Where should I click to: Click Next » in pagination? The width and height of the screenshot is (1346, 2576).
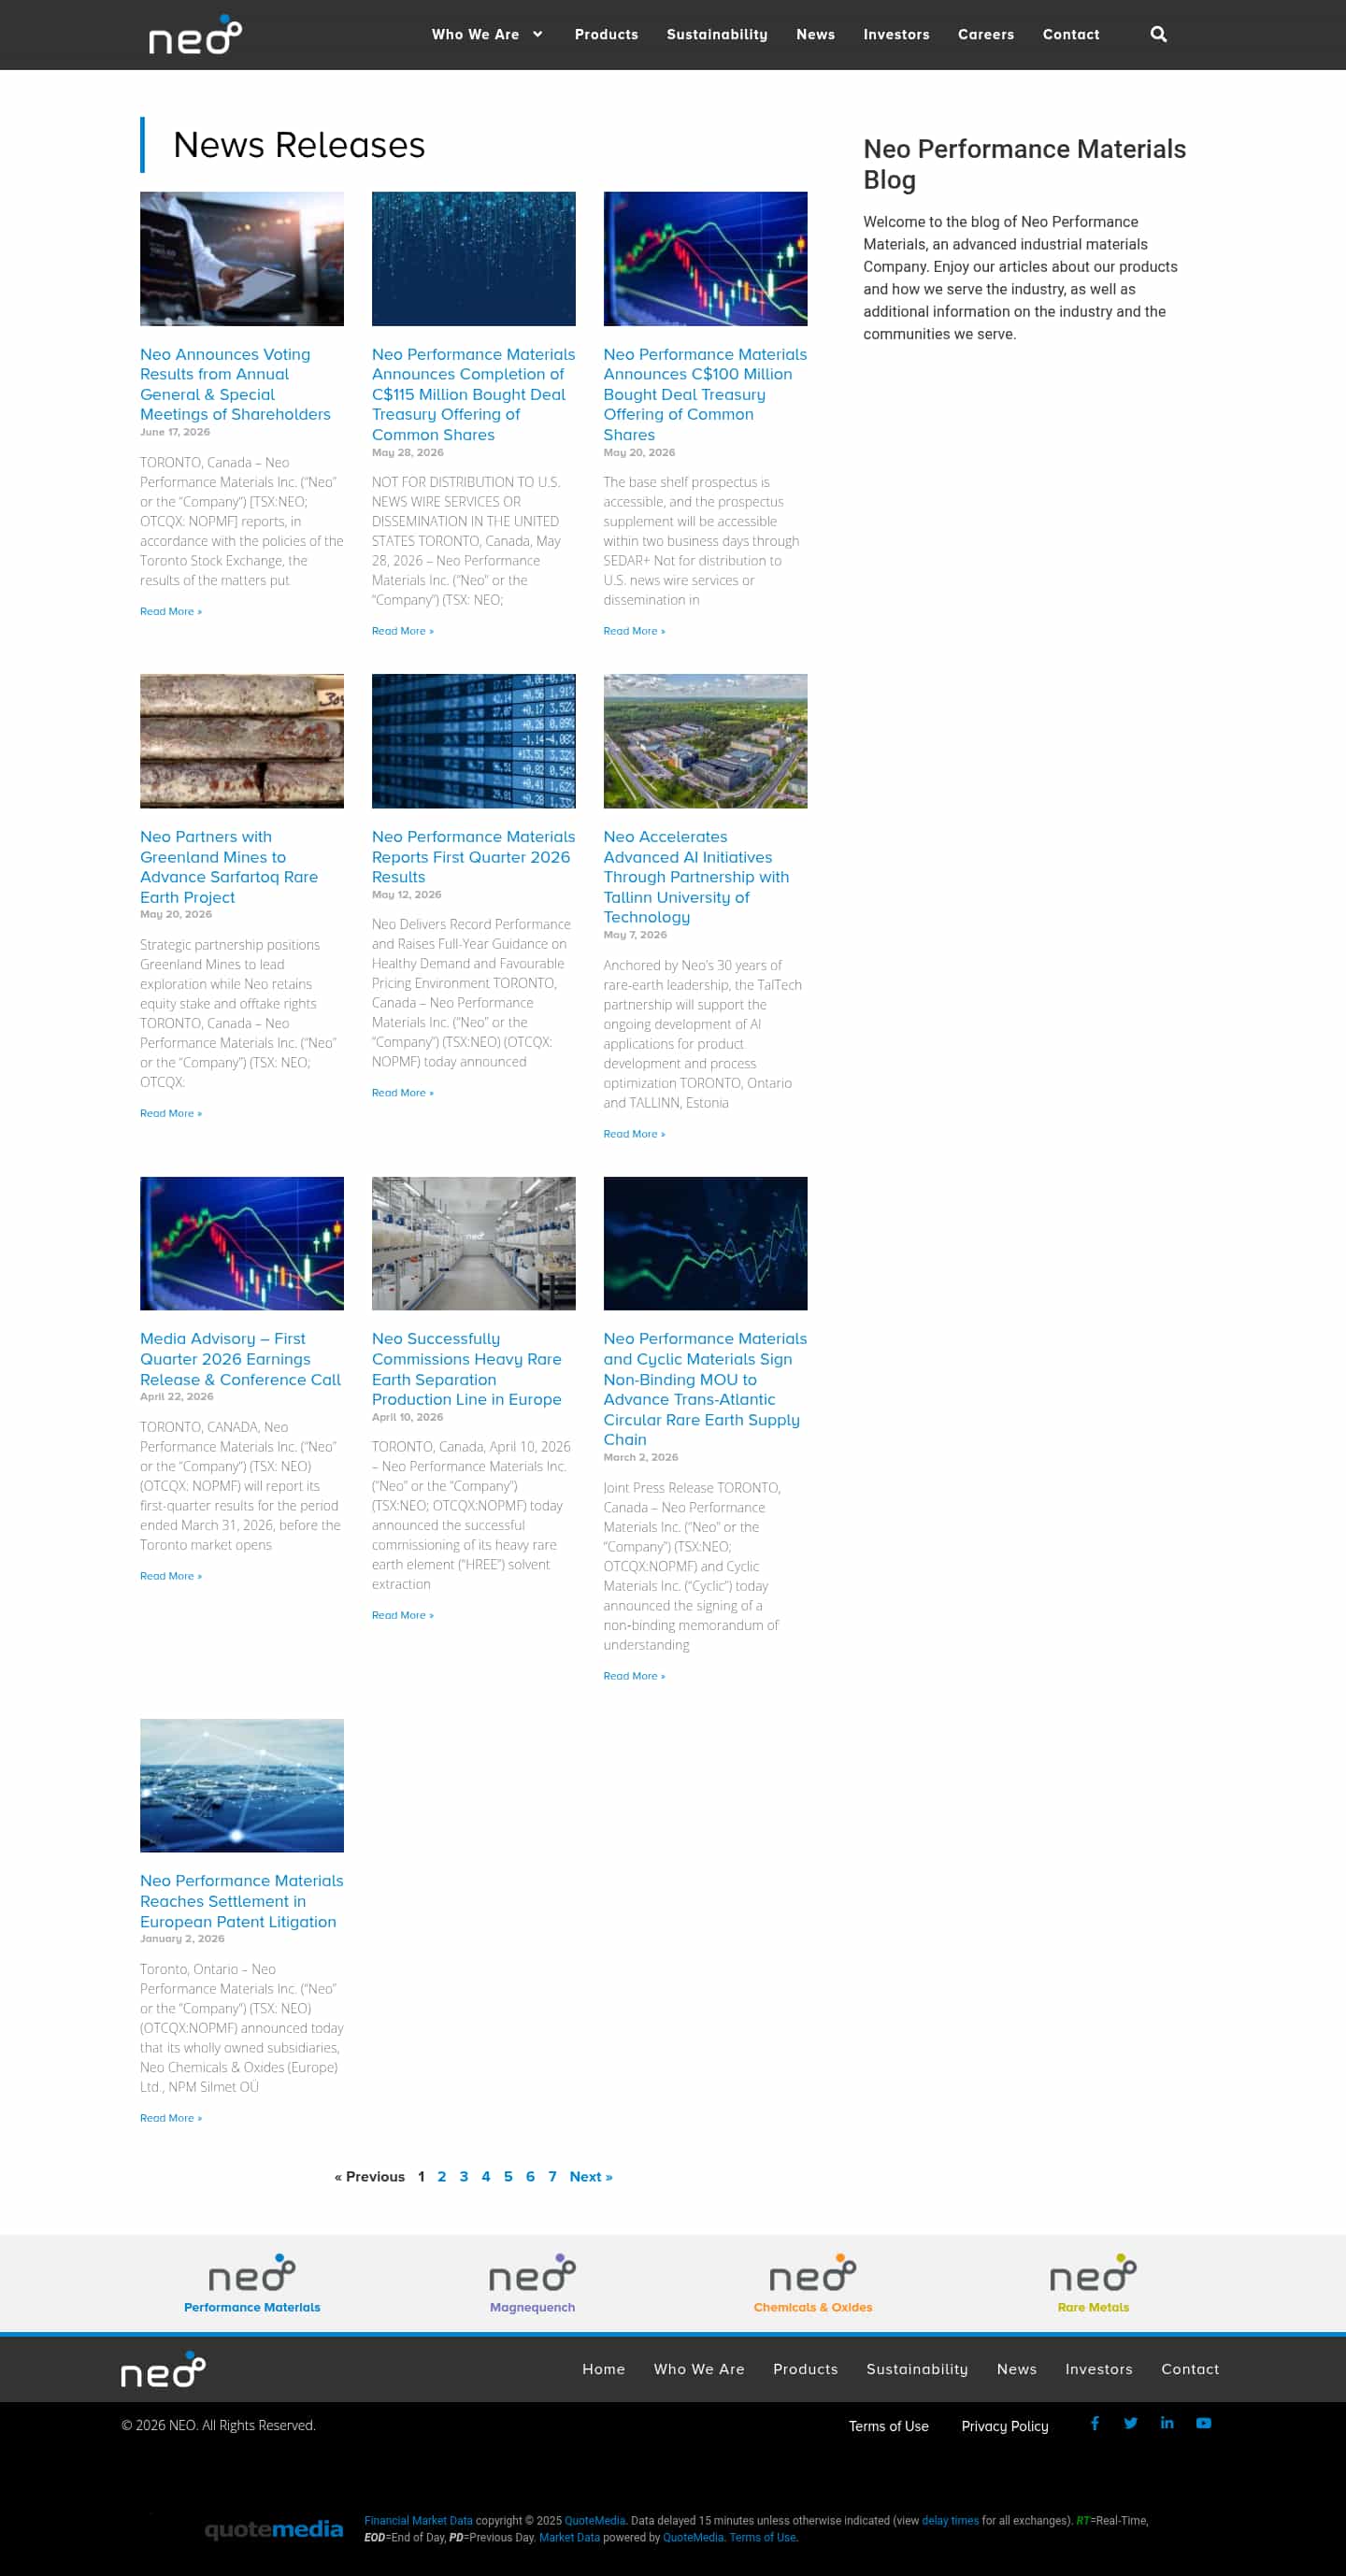[591, 2177]
